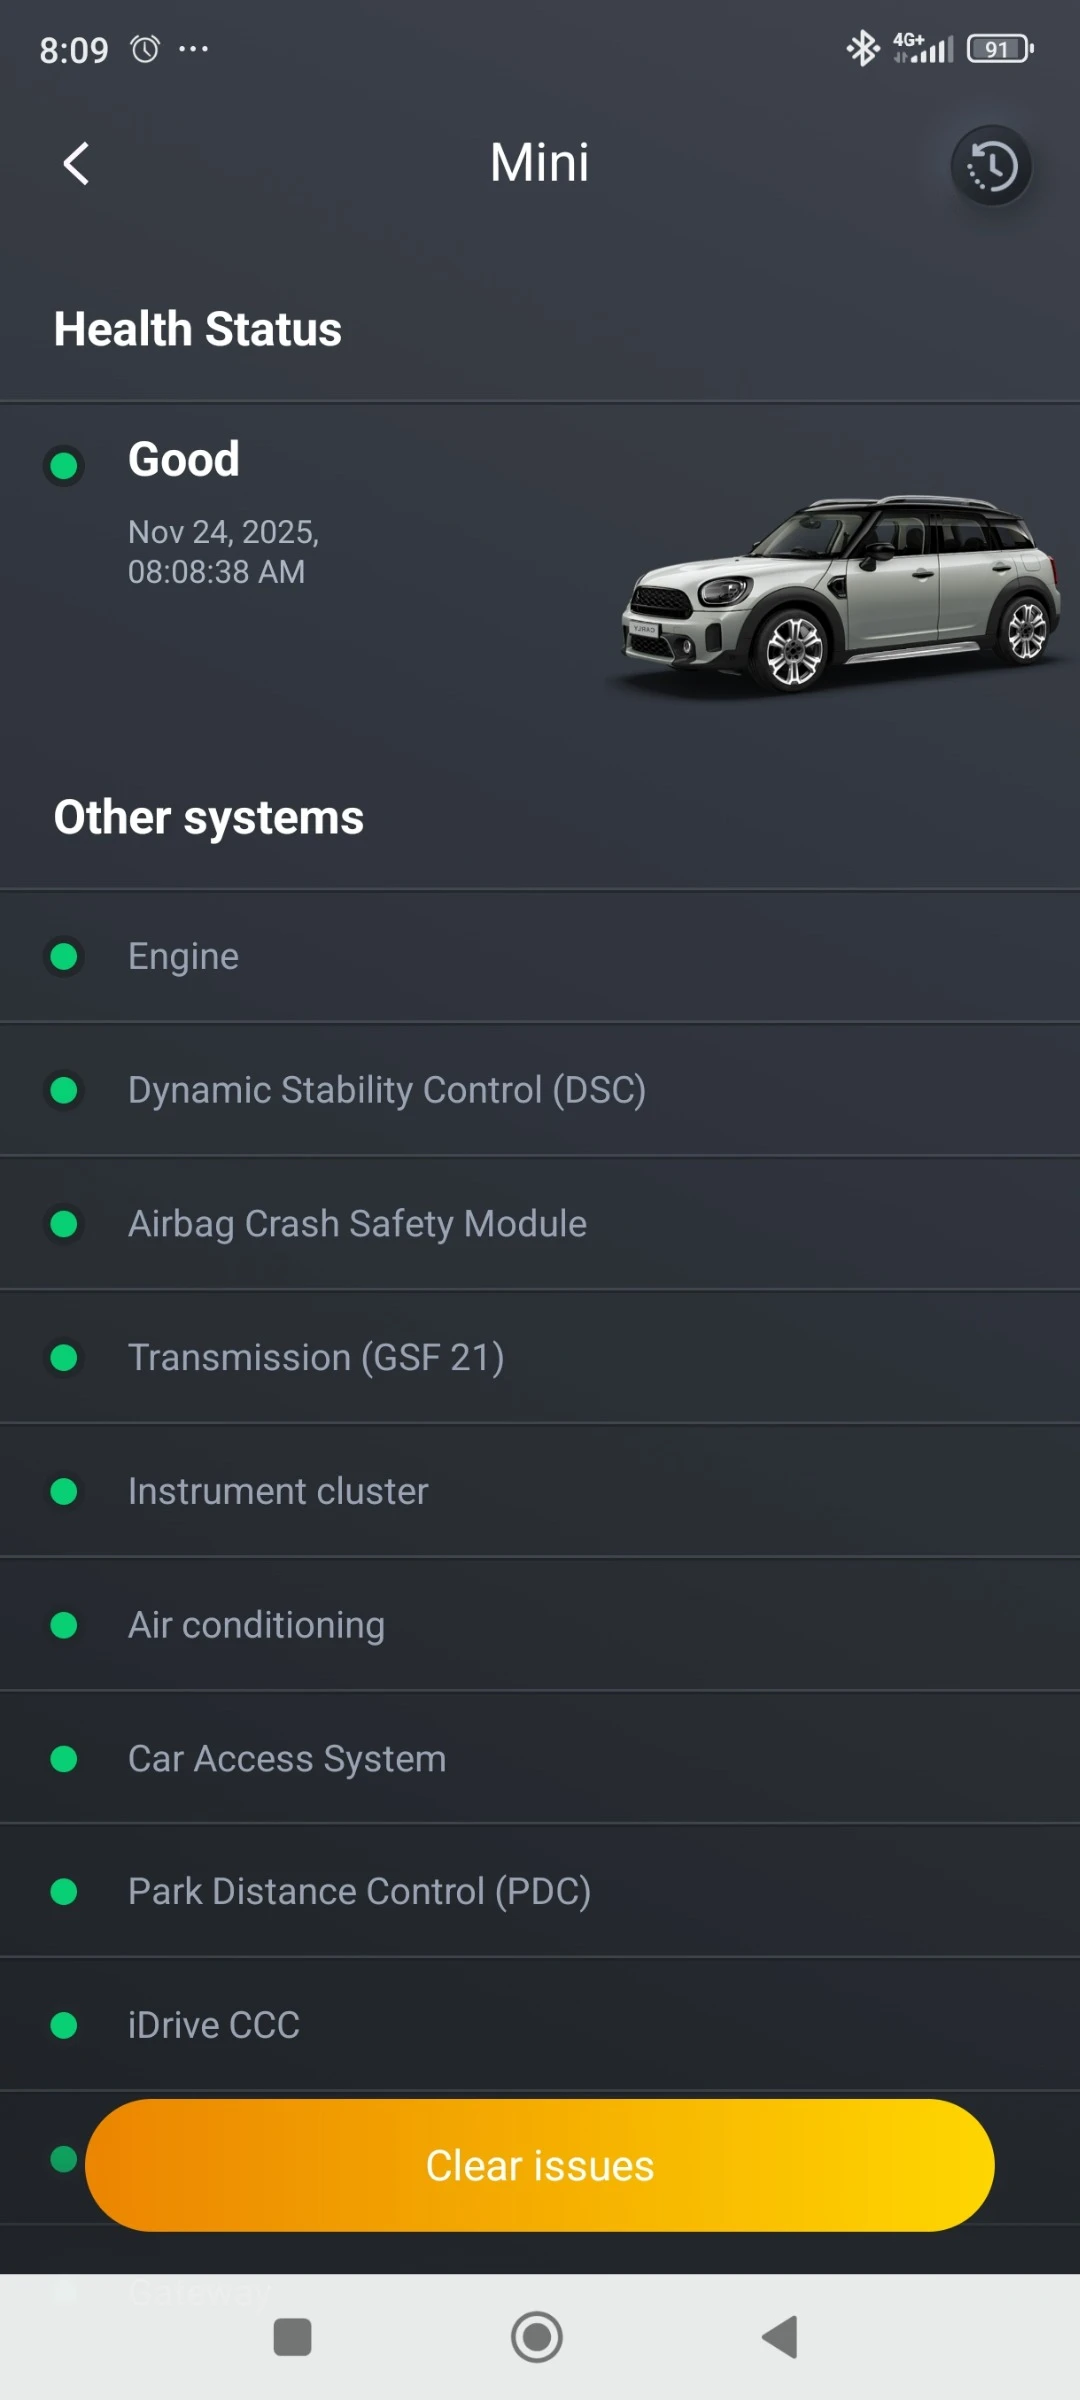
Task: Click the green status dot beside Engine
Action: (65, 956)
